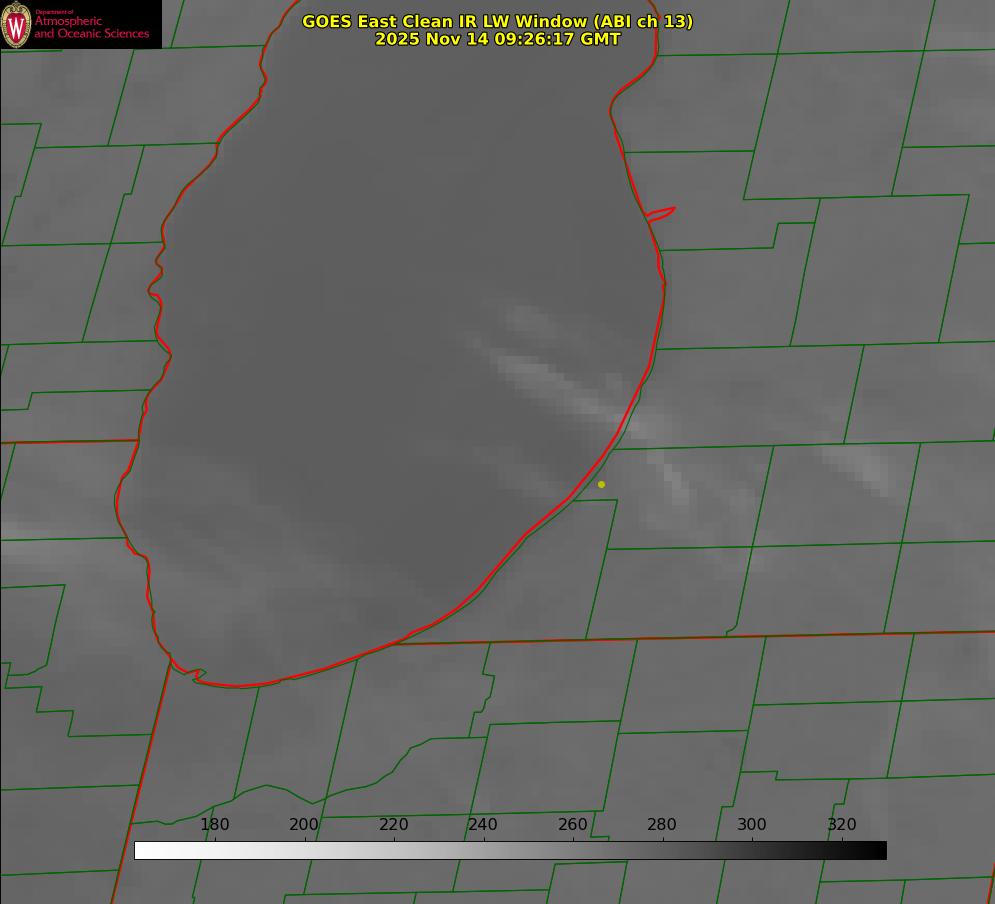The image size is (995, 904).
Task: Click the 240 colorbar tick label
Action: (x=483, y=825)
